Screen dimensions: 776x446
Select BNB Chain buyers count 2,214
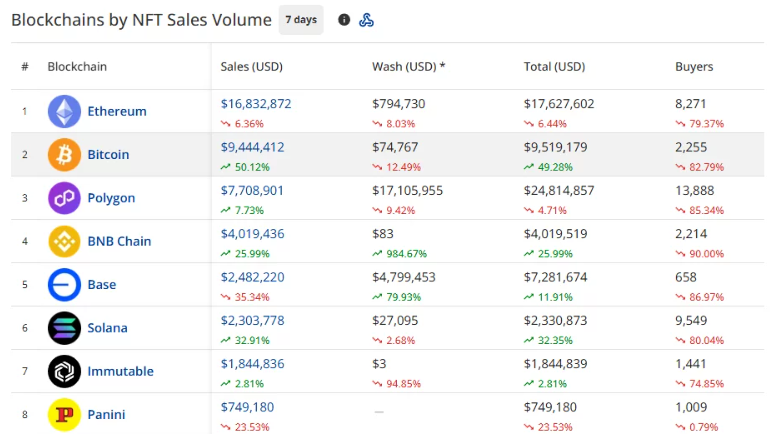pyautogui.click(x=691, y=234)
